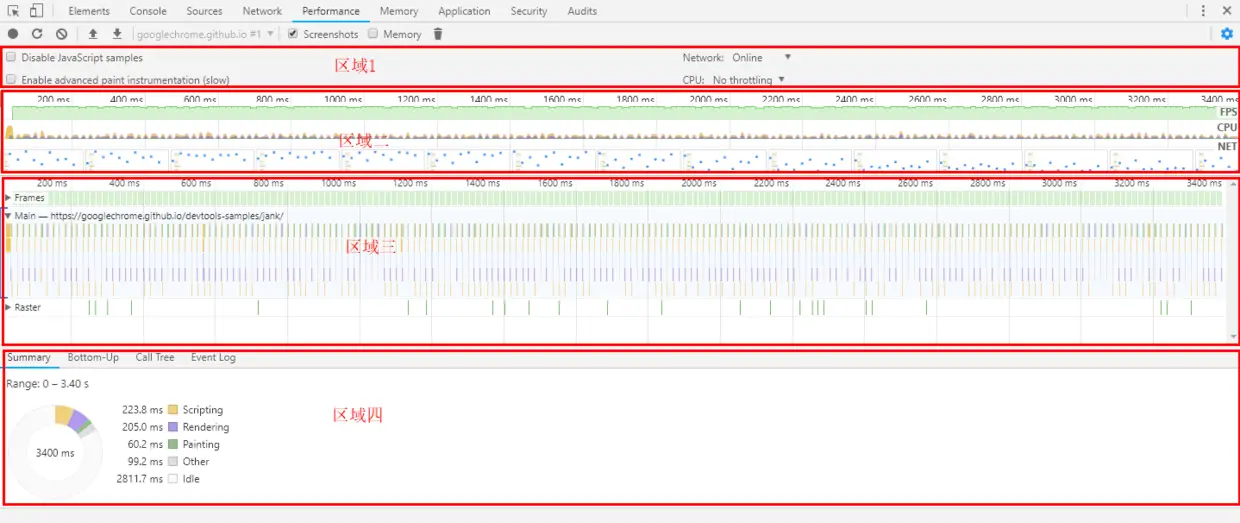This screenshot has height=523, width=1240.
Task: Enable the Memory checkbox in toolbar
Action: click(373, 34)
